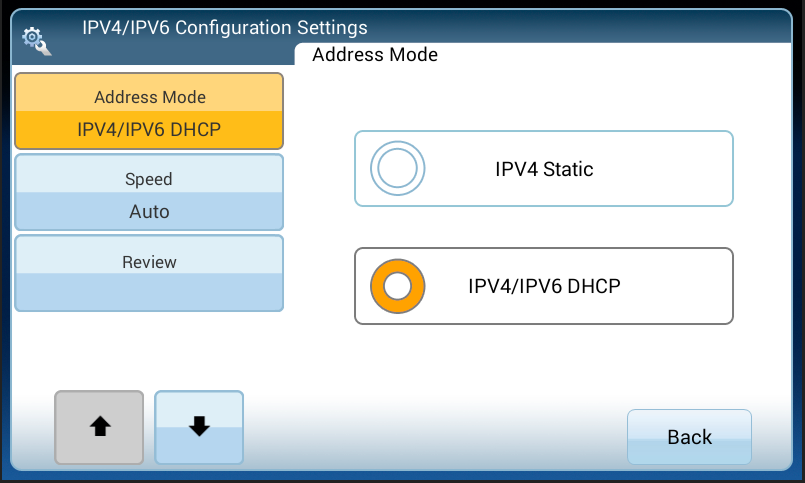The image size is (805, 483).
Task: Click the Auto value under Speed
Action: coord(149,212)
